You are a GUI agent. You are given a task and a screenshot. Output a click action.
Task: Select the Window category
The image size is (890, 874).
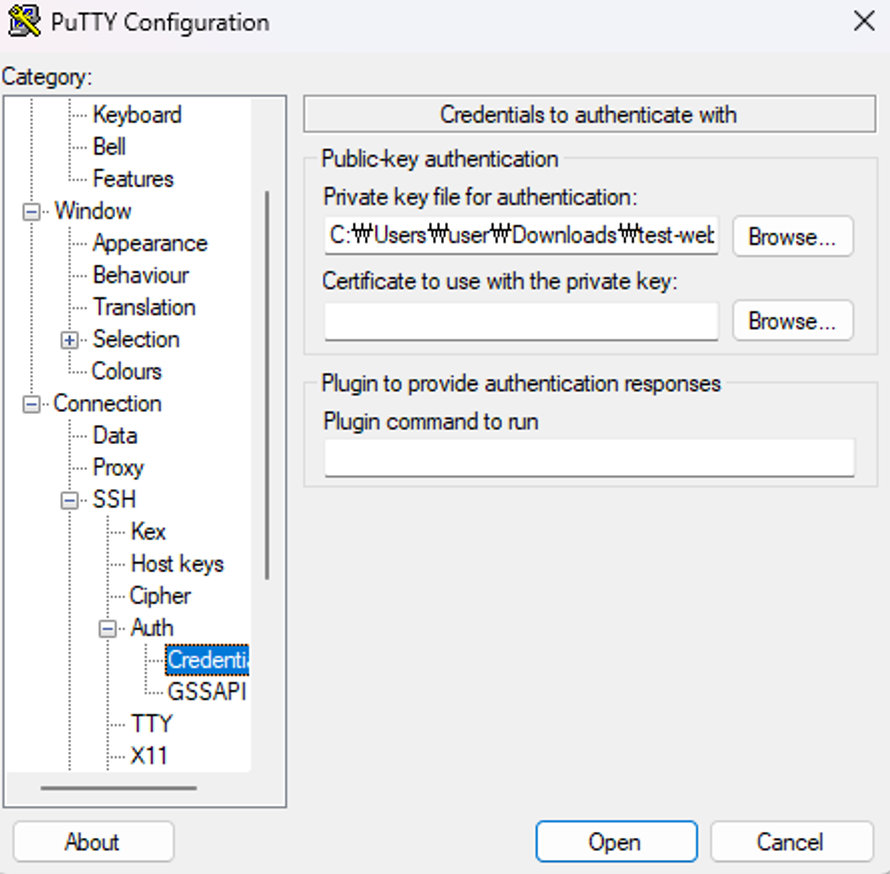pyautogui.click(x=93, y=211)
